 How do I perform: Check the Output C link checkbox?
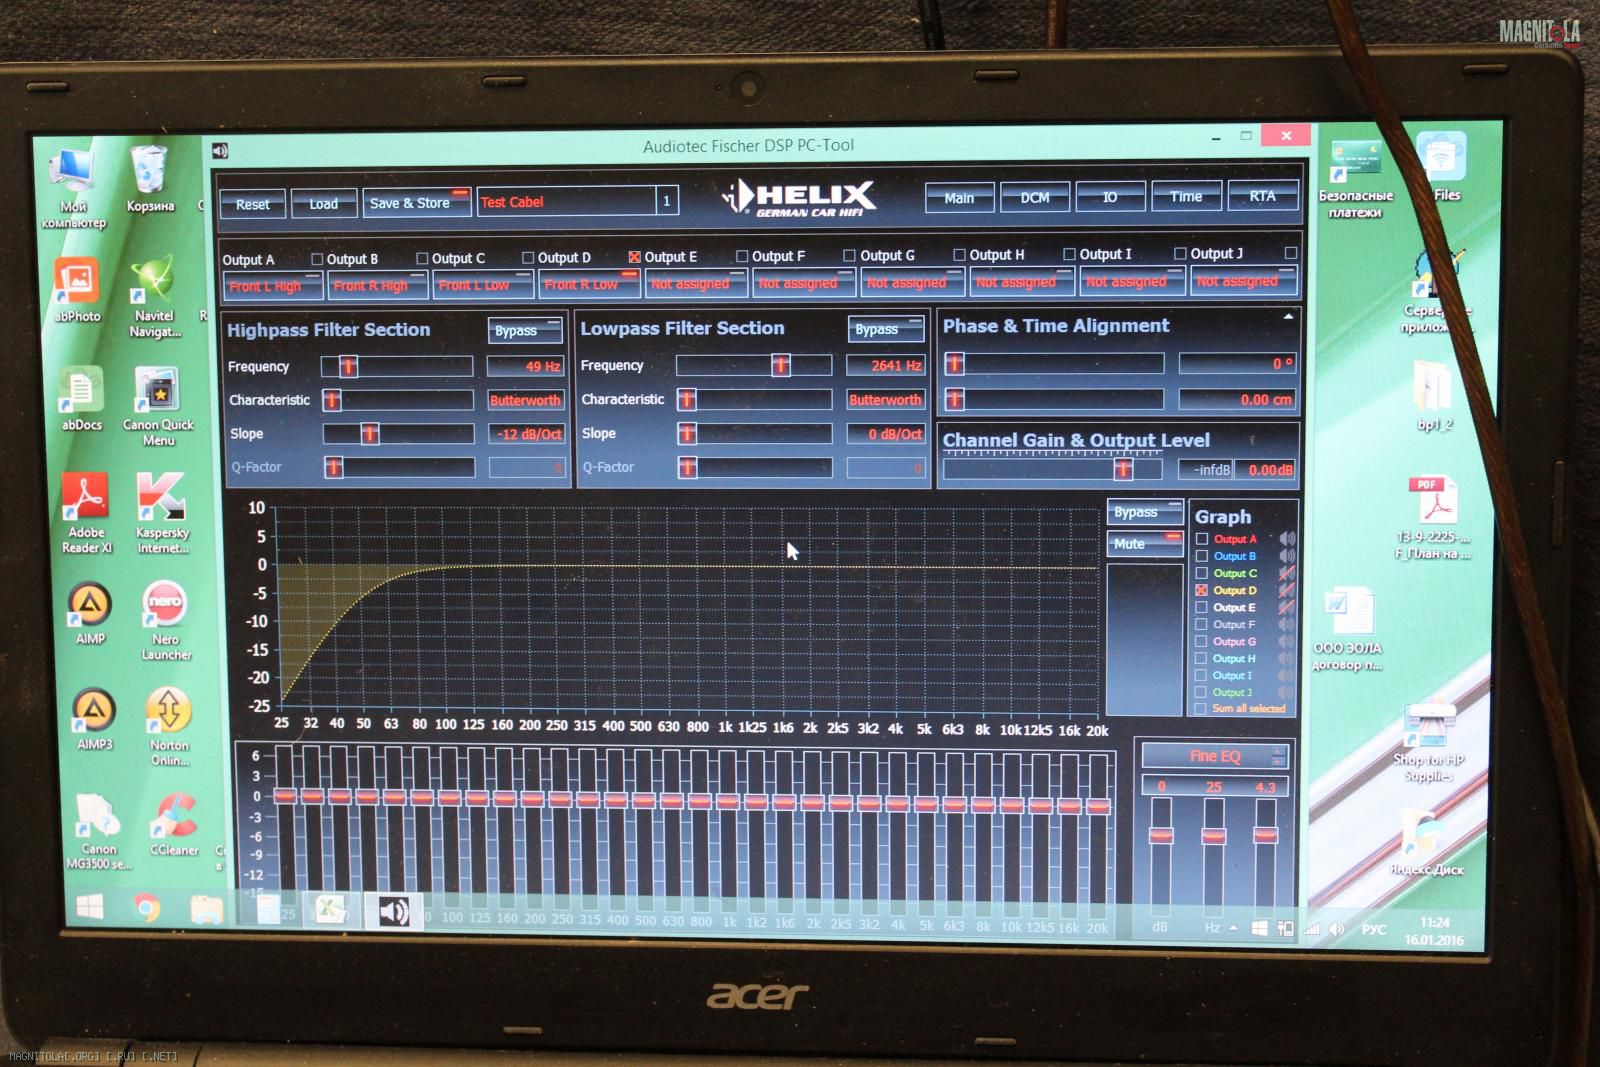pos(422,258)
